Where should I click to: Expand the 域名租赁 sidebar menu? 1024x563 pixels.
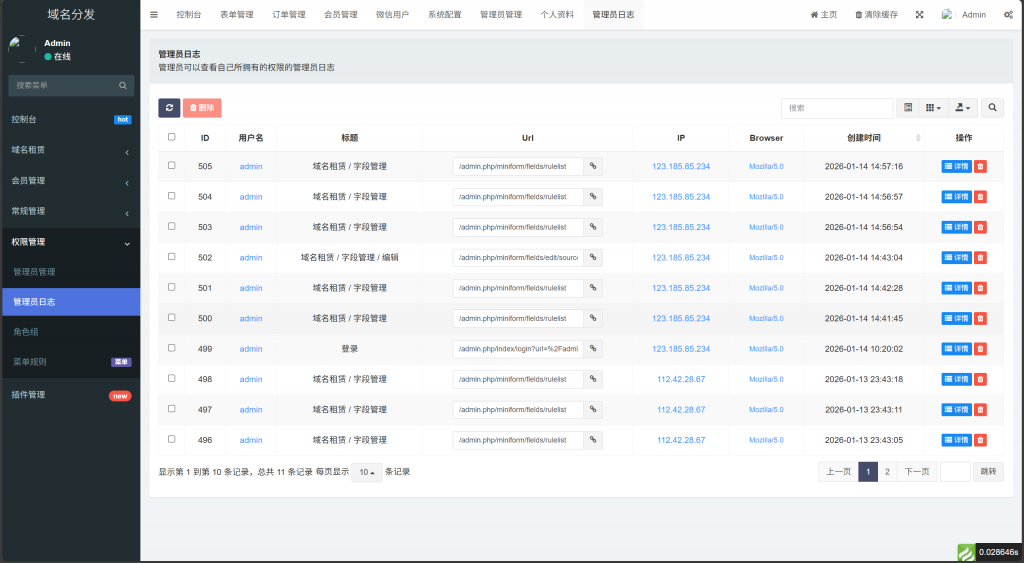[70, 150]
